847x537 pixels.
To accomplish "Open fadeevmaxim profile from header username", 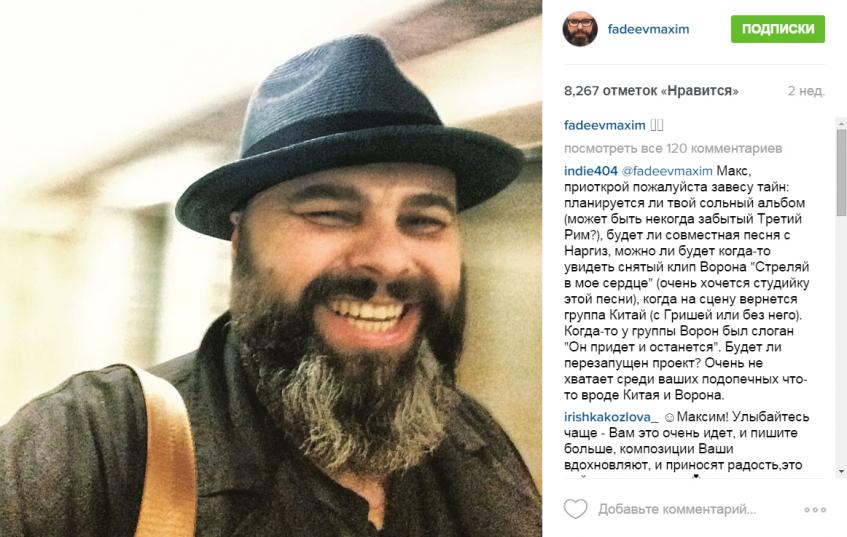I will coord(648,29).
